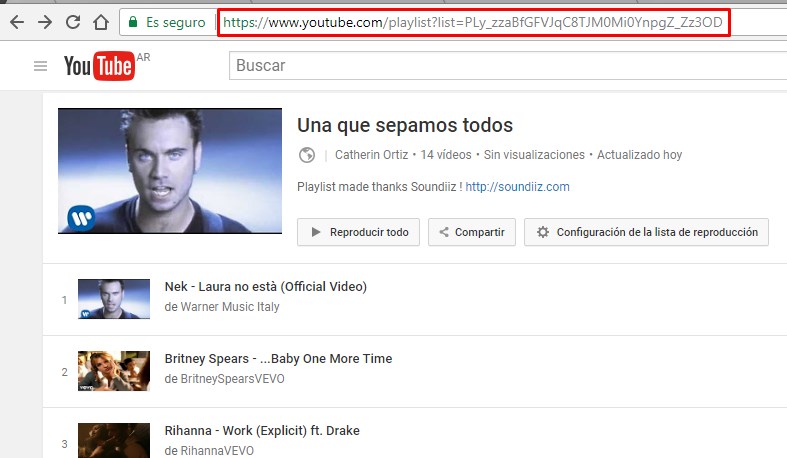
Task: Open Britney Spears Baby One More Time
Action: [279, 359]
